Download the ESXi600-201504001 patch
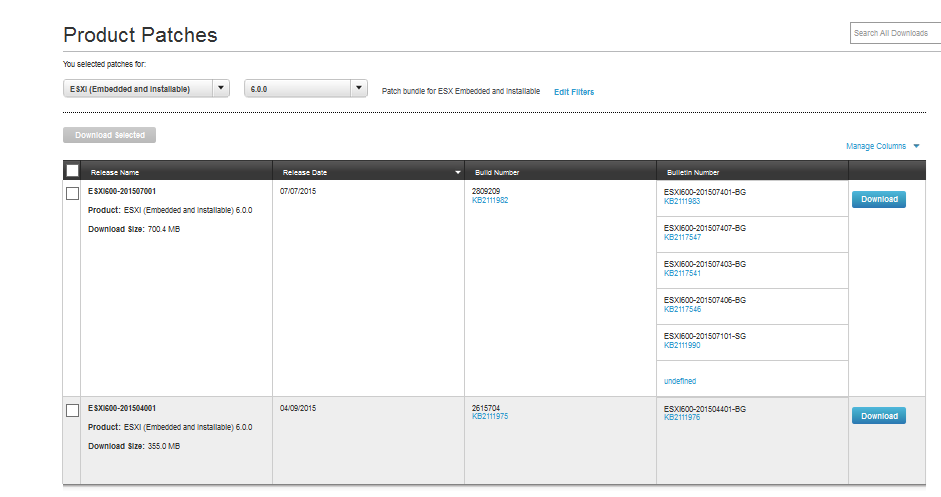941x497 pixels. click(879, 416)
